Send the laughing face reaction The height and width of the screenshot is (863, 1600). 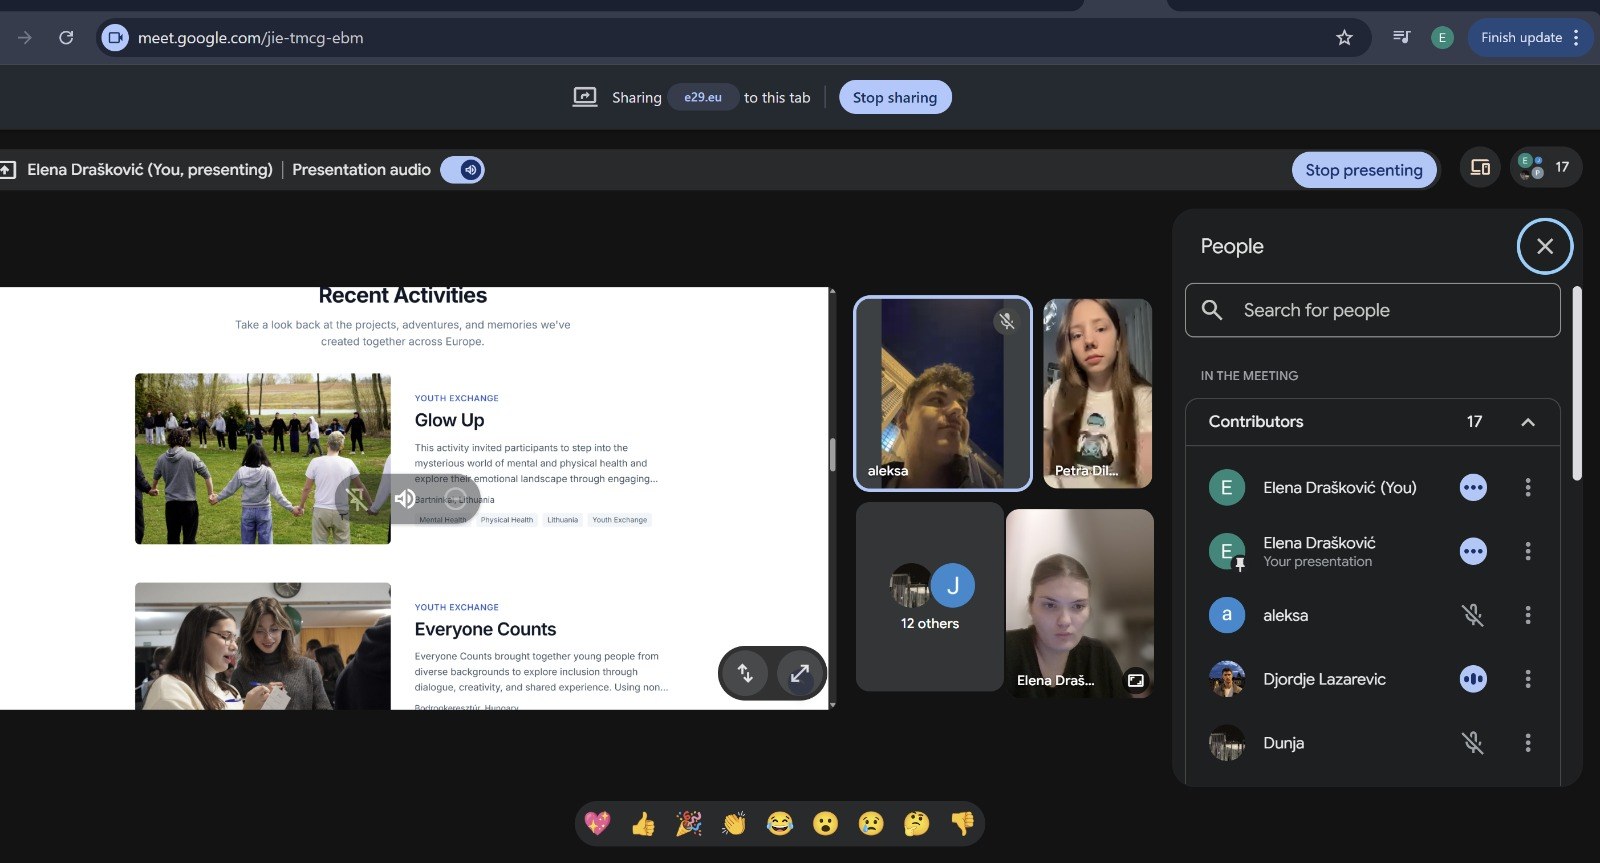pos(779,823)
